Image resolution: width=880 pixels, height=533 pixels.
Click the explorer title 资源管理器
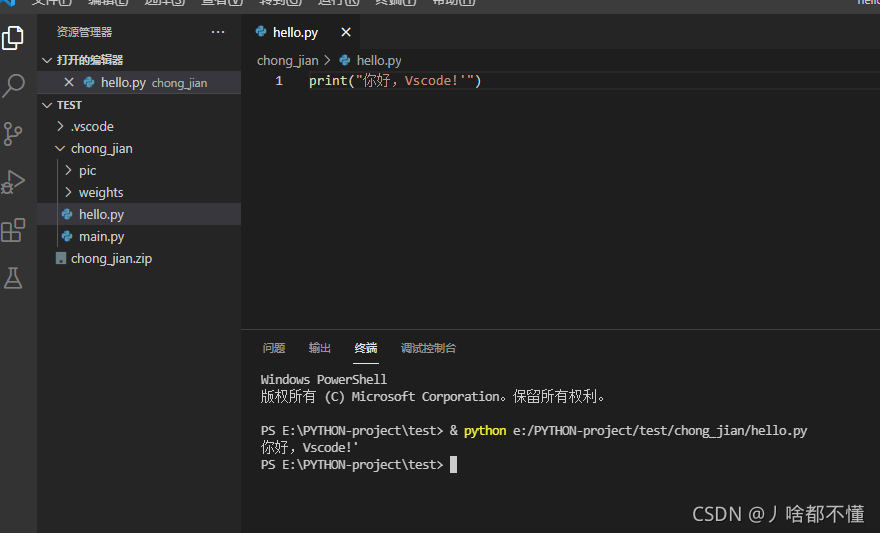click(x=84, y=32)
